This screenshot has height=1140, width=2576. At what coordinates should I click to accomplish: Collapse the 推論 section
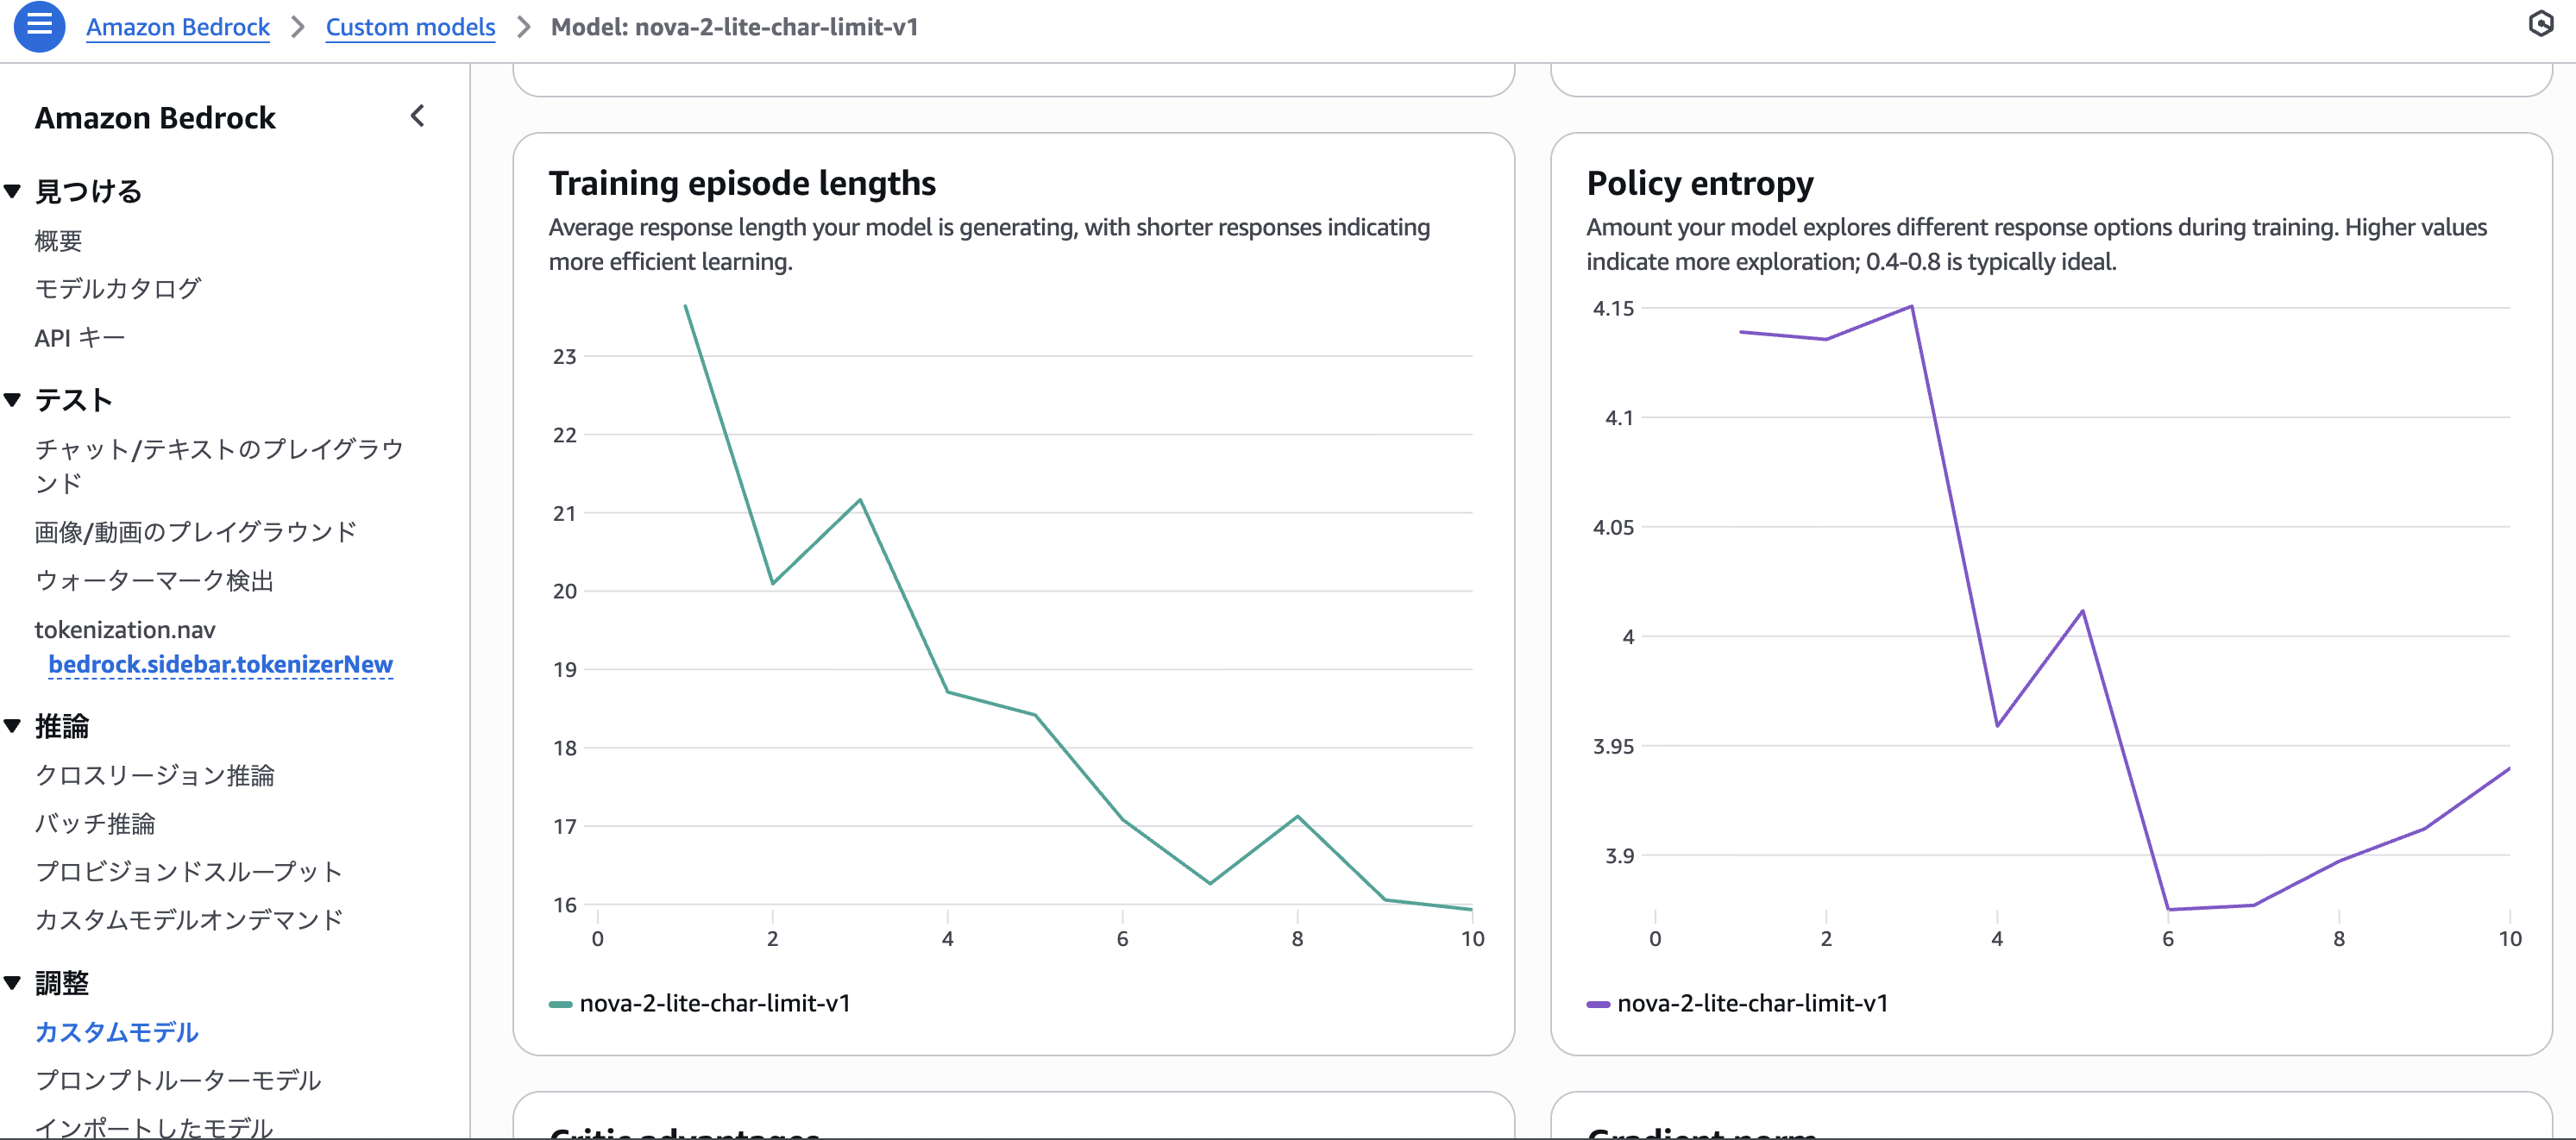[13, 726]
